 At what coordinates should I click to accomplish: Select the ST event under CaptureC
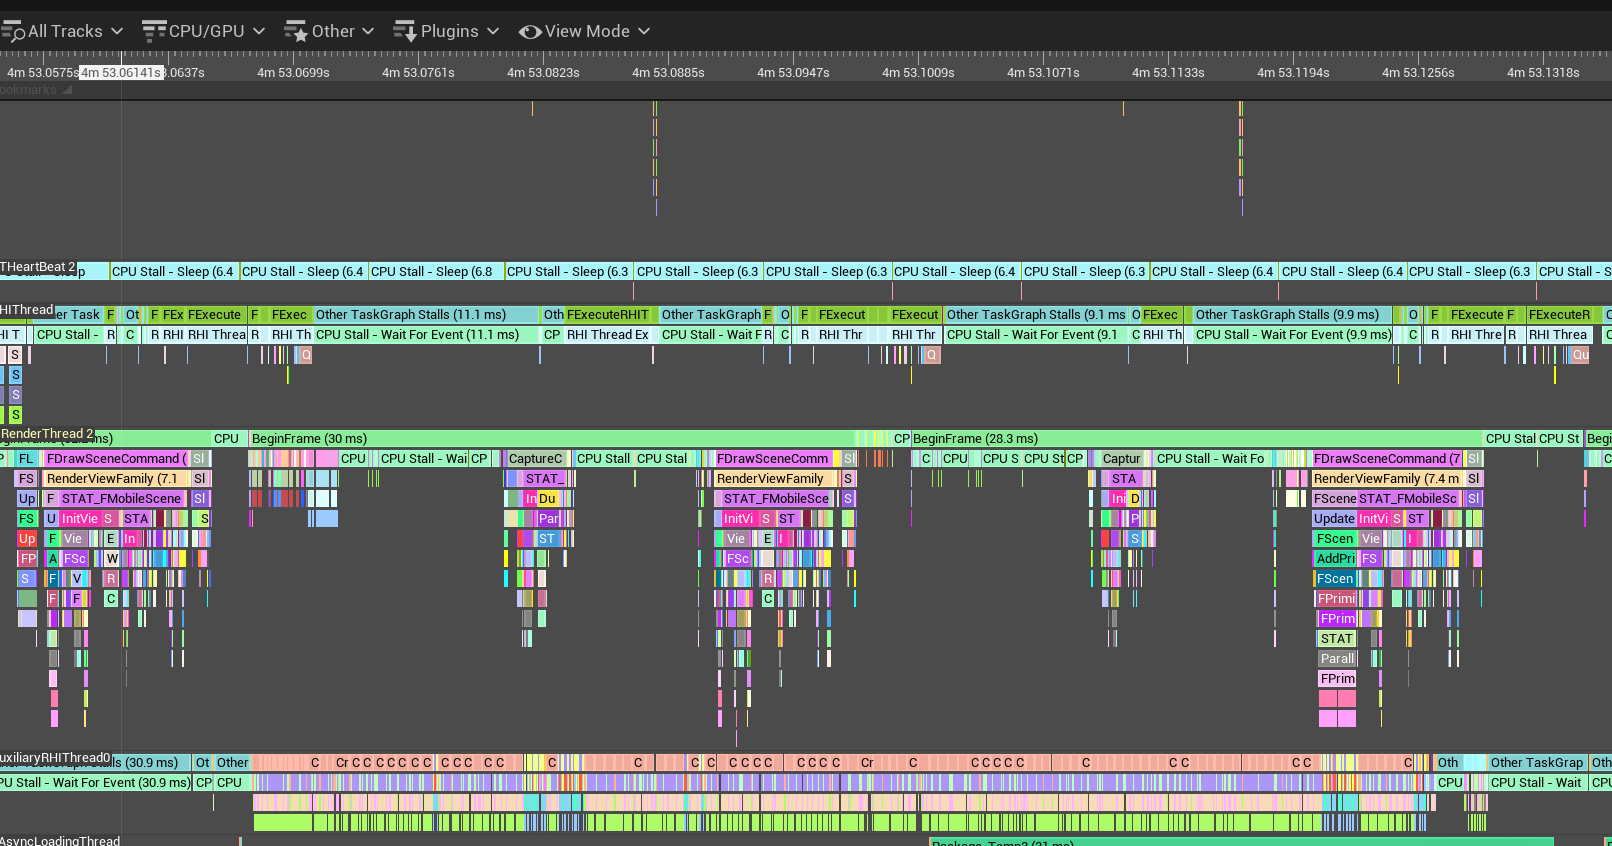547,538
